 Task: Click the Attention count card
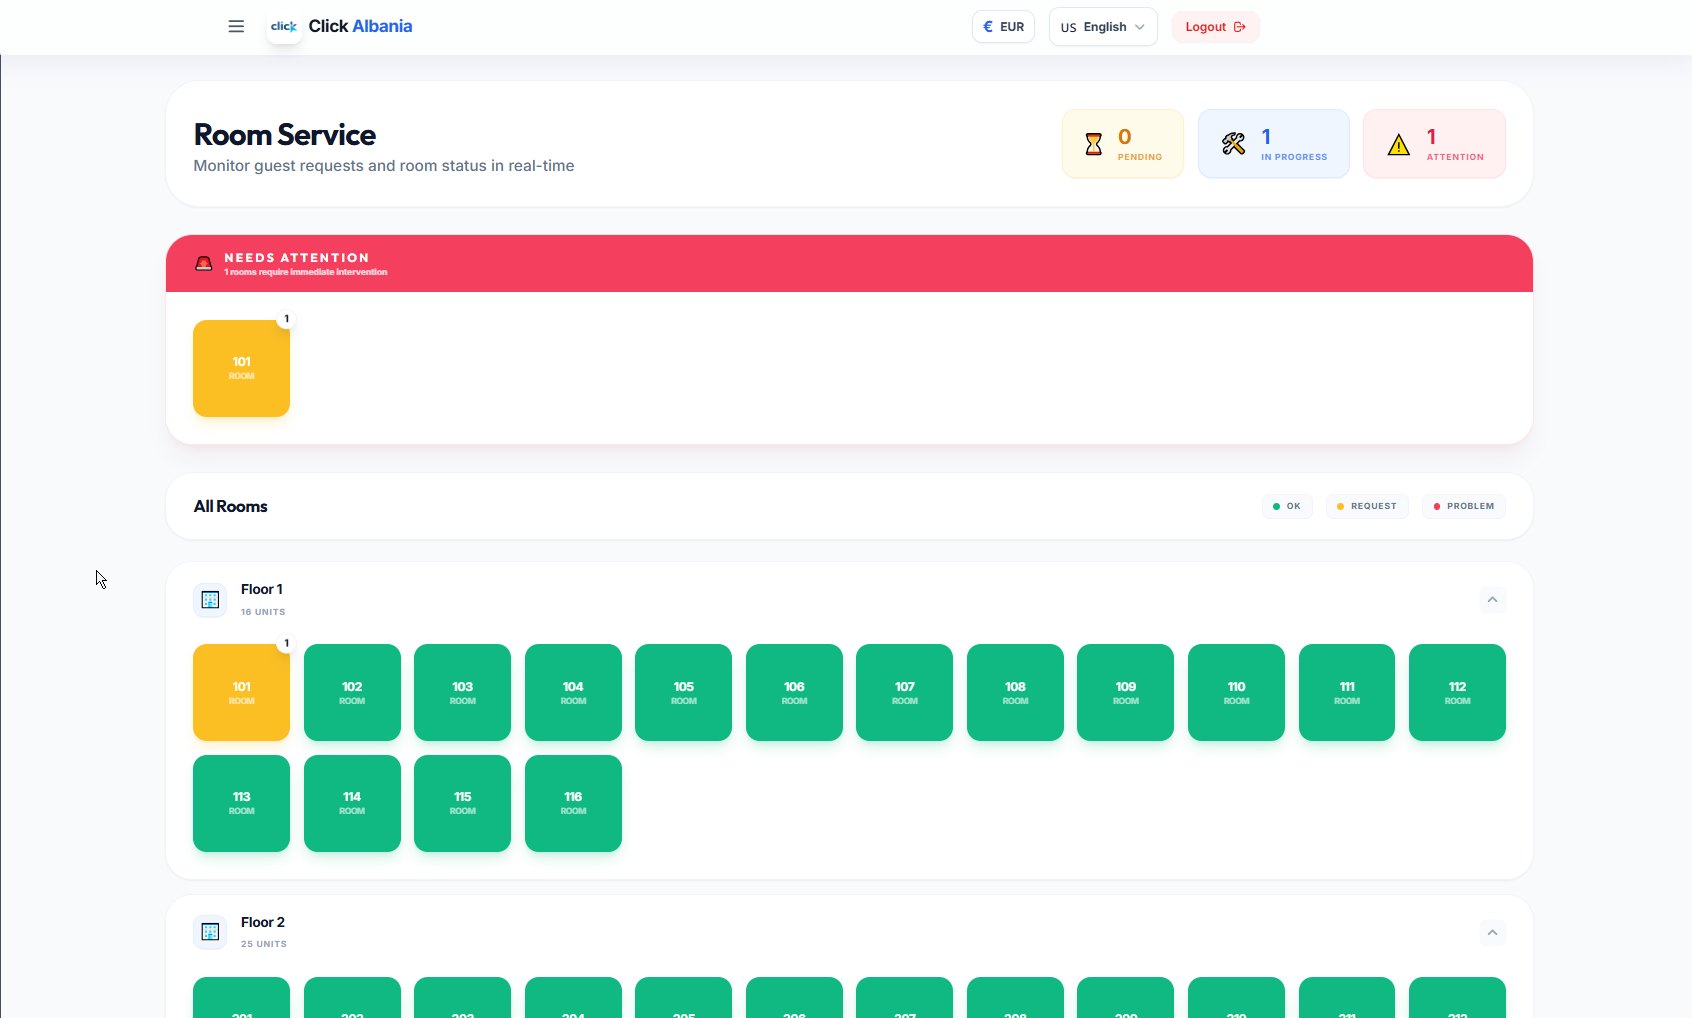pyautogui.click(x=1434, y=144)
